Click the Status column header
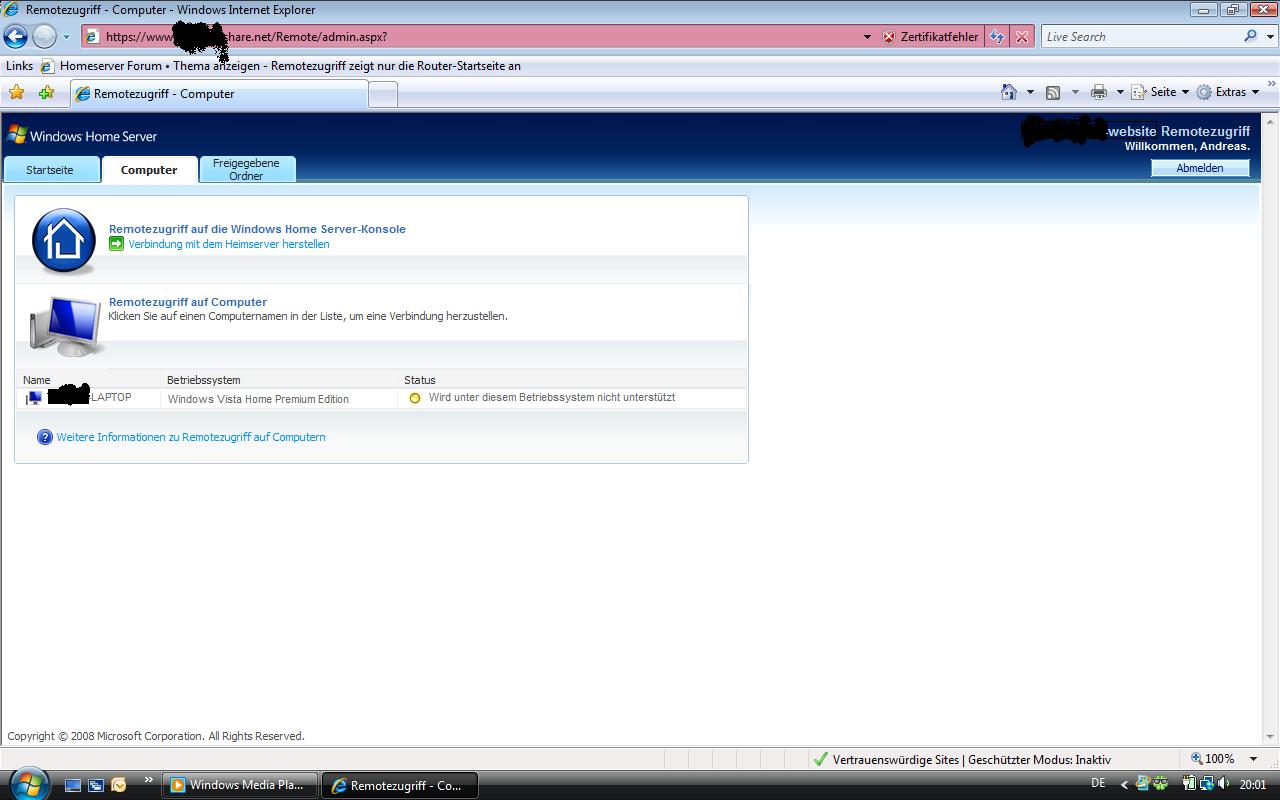This screenshot has height=800, width=1280. pyautogui.click(x=420, y=380)
